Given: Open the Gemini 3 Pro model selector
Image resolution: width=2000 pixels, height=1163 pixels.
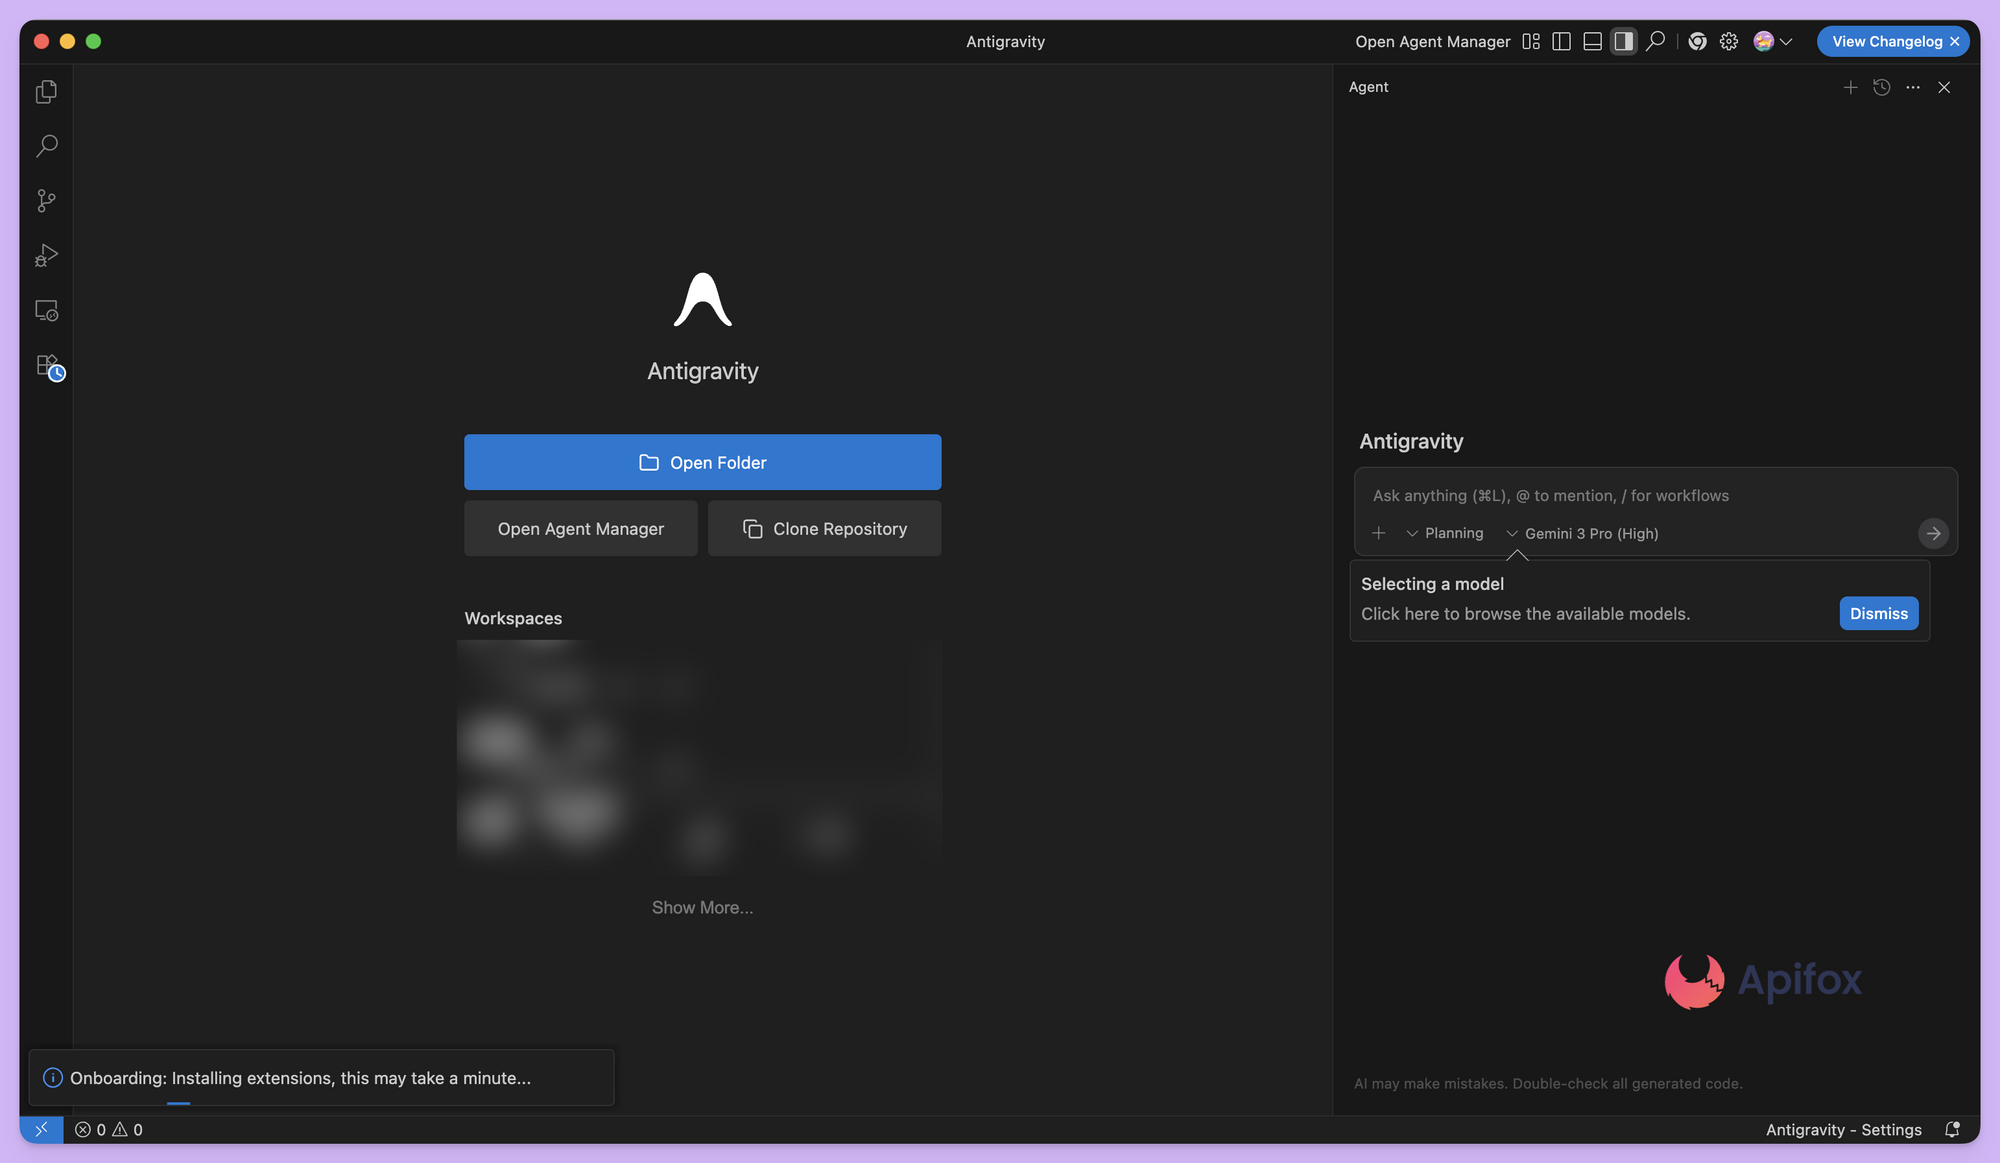Looking at the screenshot, I should [1582, 533].
